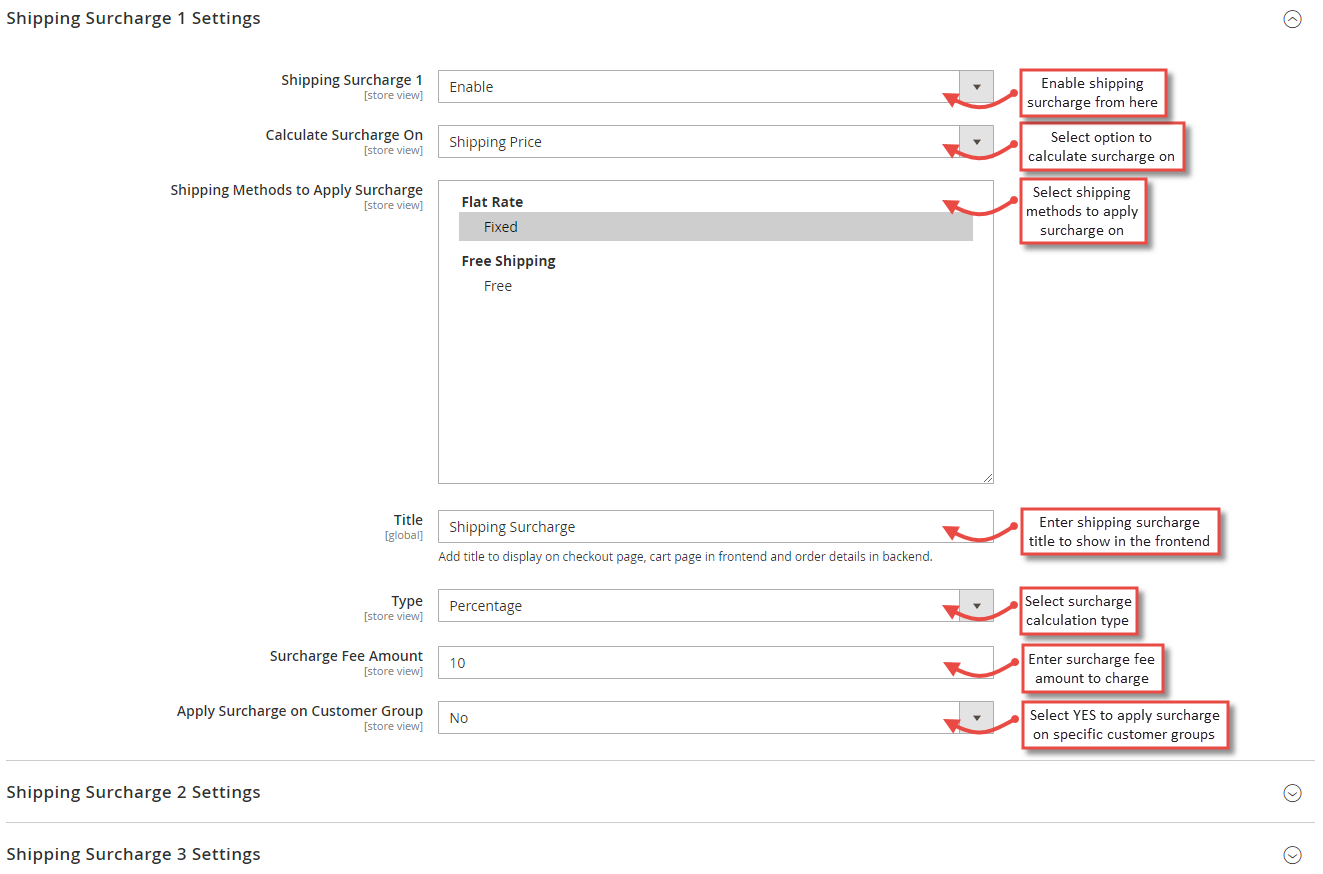The height and width of the screenshot is (874, 1323).
Task: Select Fixed under Flat Rate shipping methods
Action: tap(716, 227)
